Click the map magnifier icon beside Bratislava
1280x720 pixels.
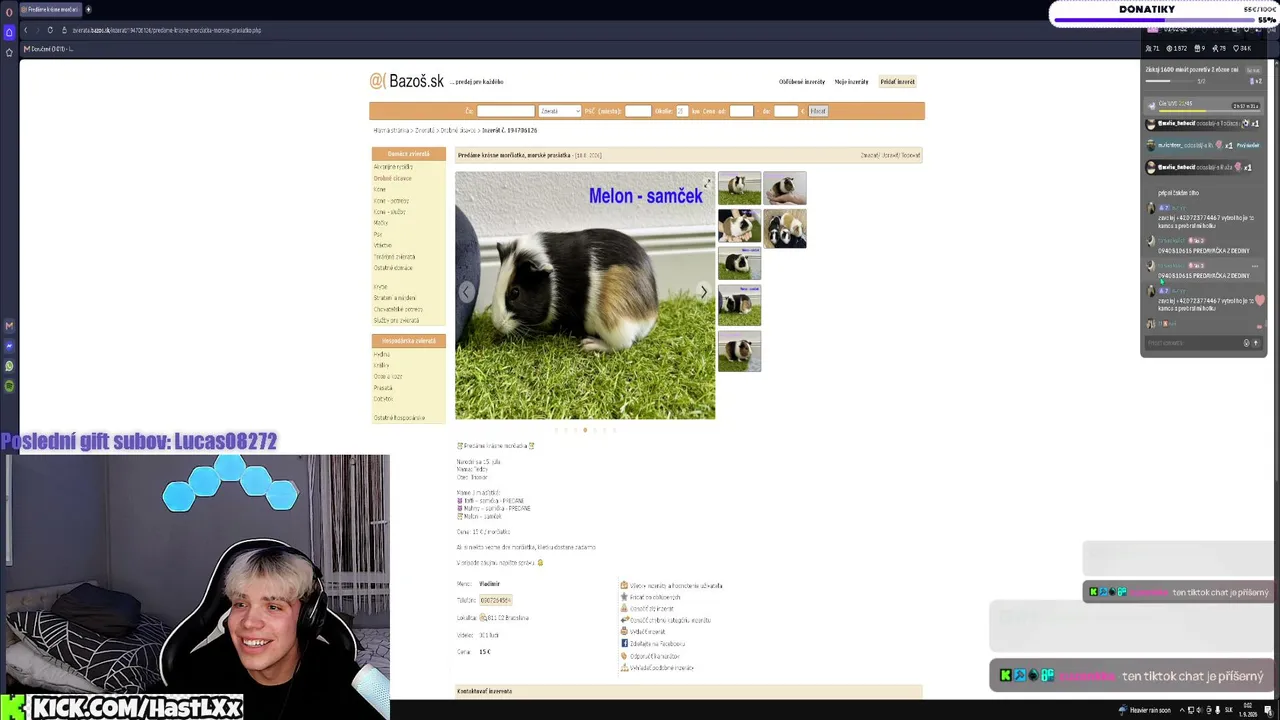[x=483, y=618]
